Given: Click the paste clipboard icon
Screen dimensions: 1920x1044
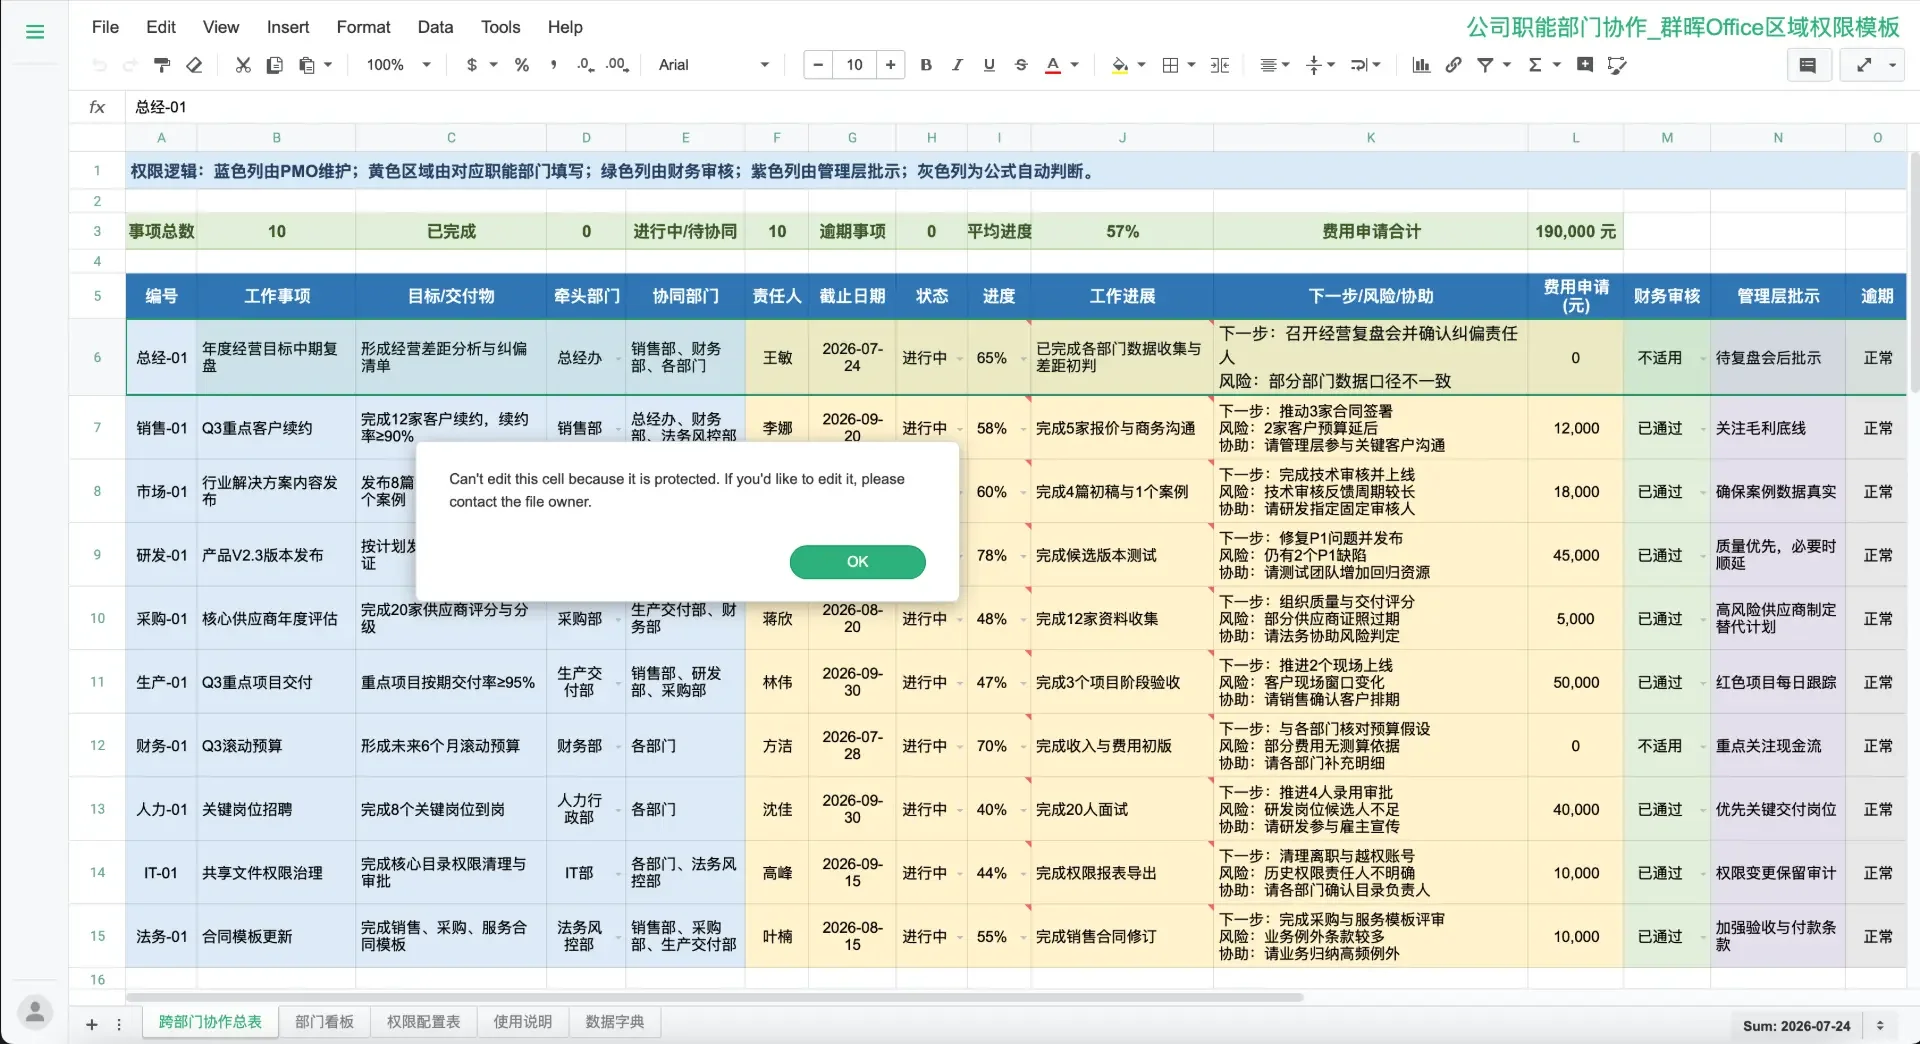Looking at the screenshot, I should click(x=306, y=65).
